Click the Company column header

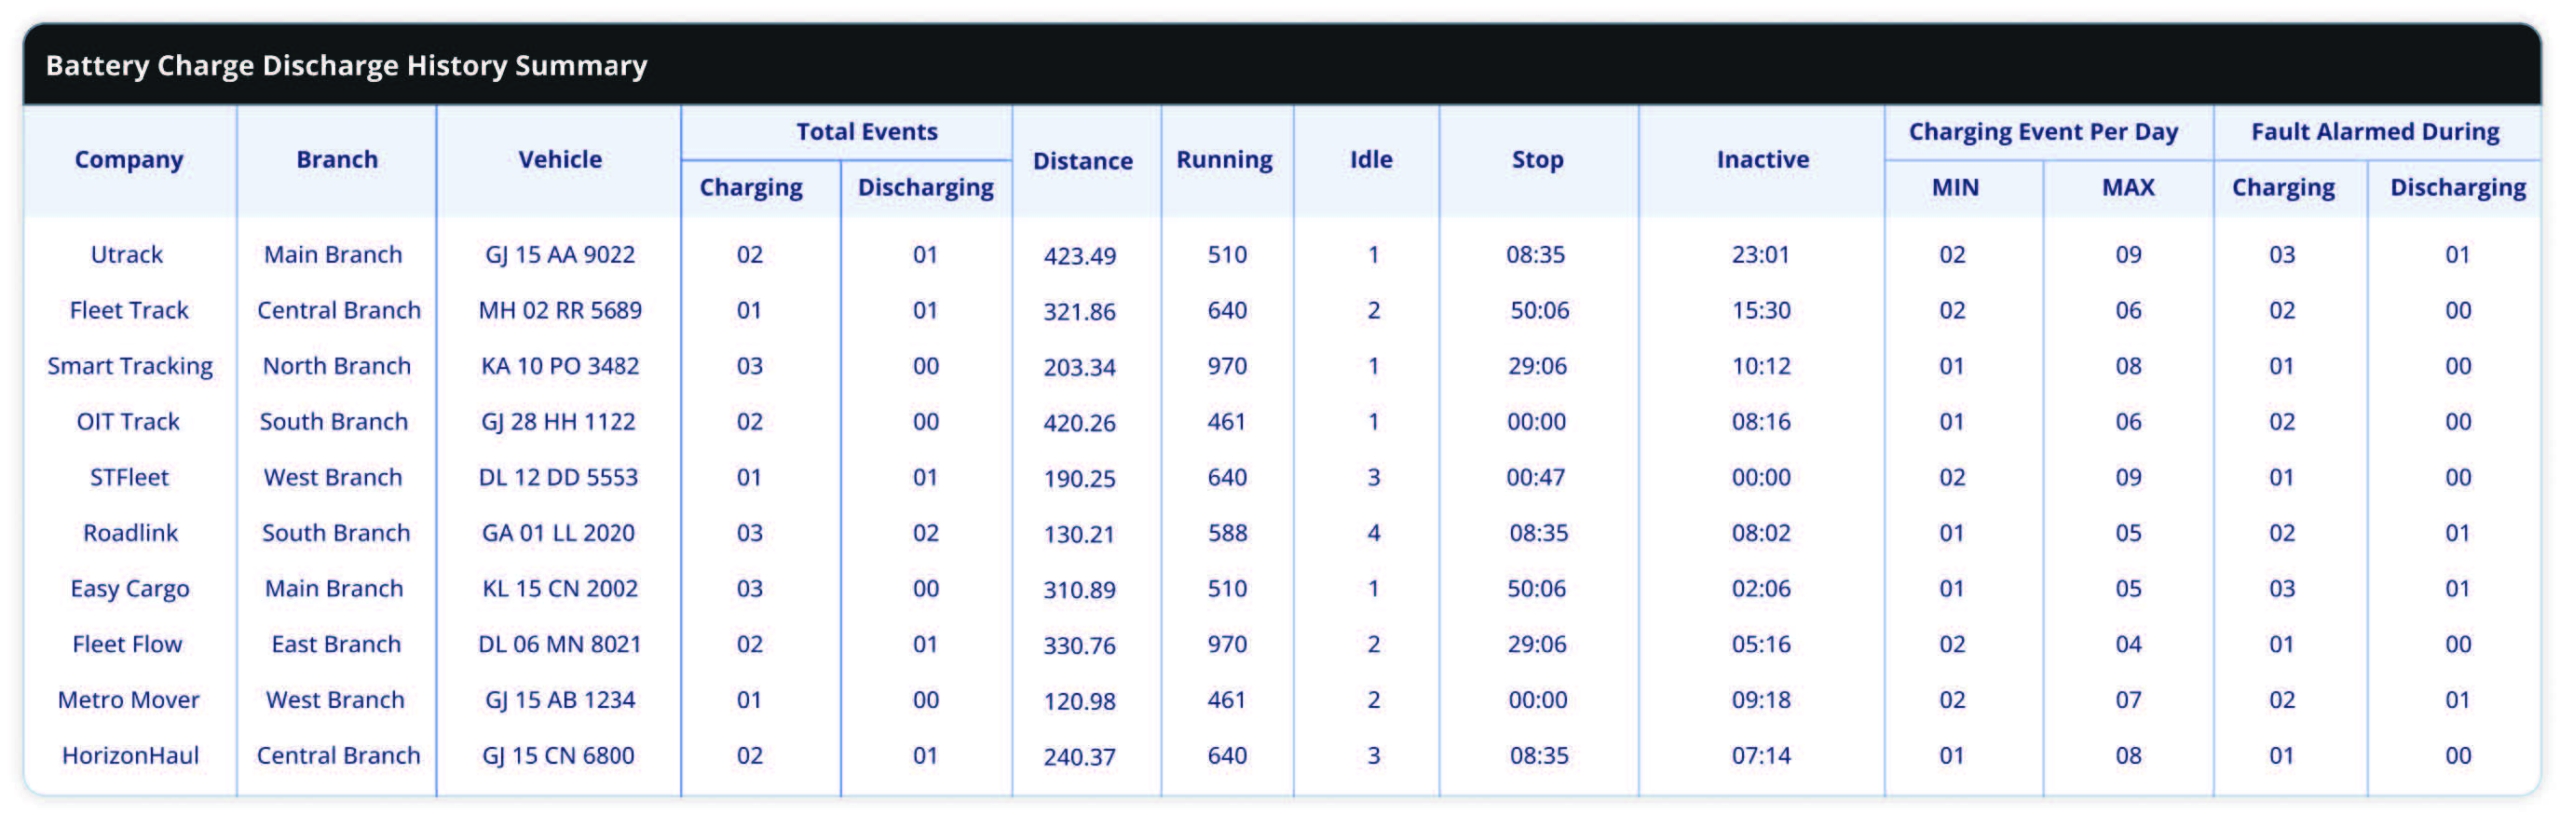(x=129, y=160)
